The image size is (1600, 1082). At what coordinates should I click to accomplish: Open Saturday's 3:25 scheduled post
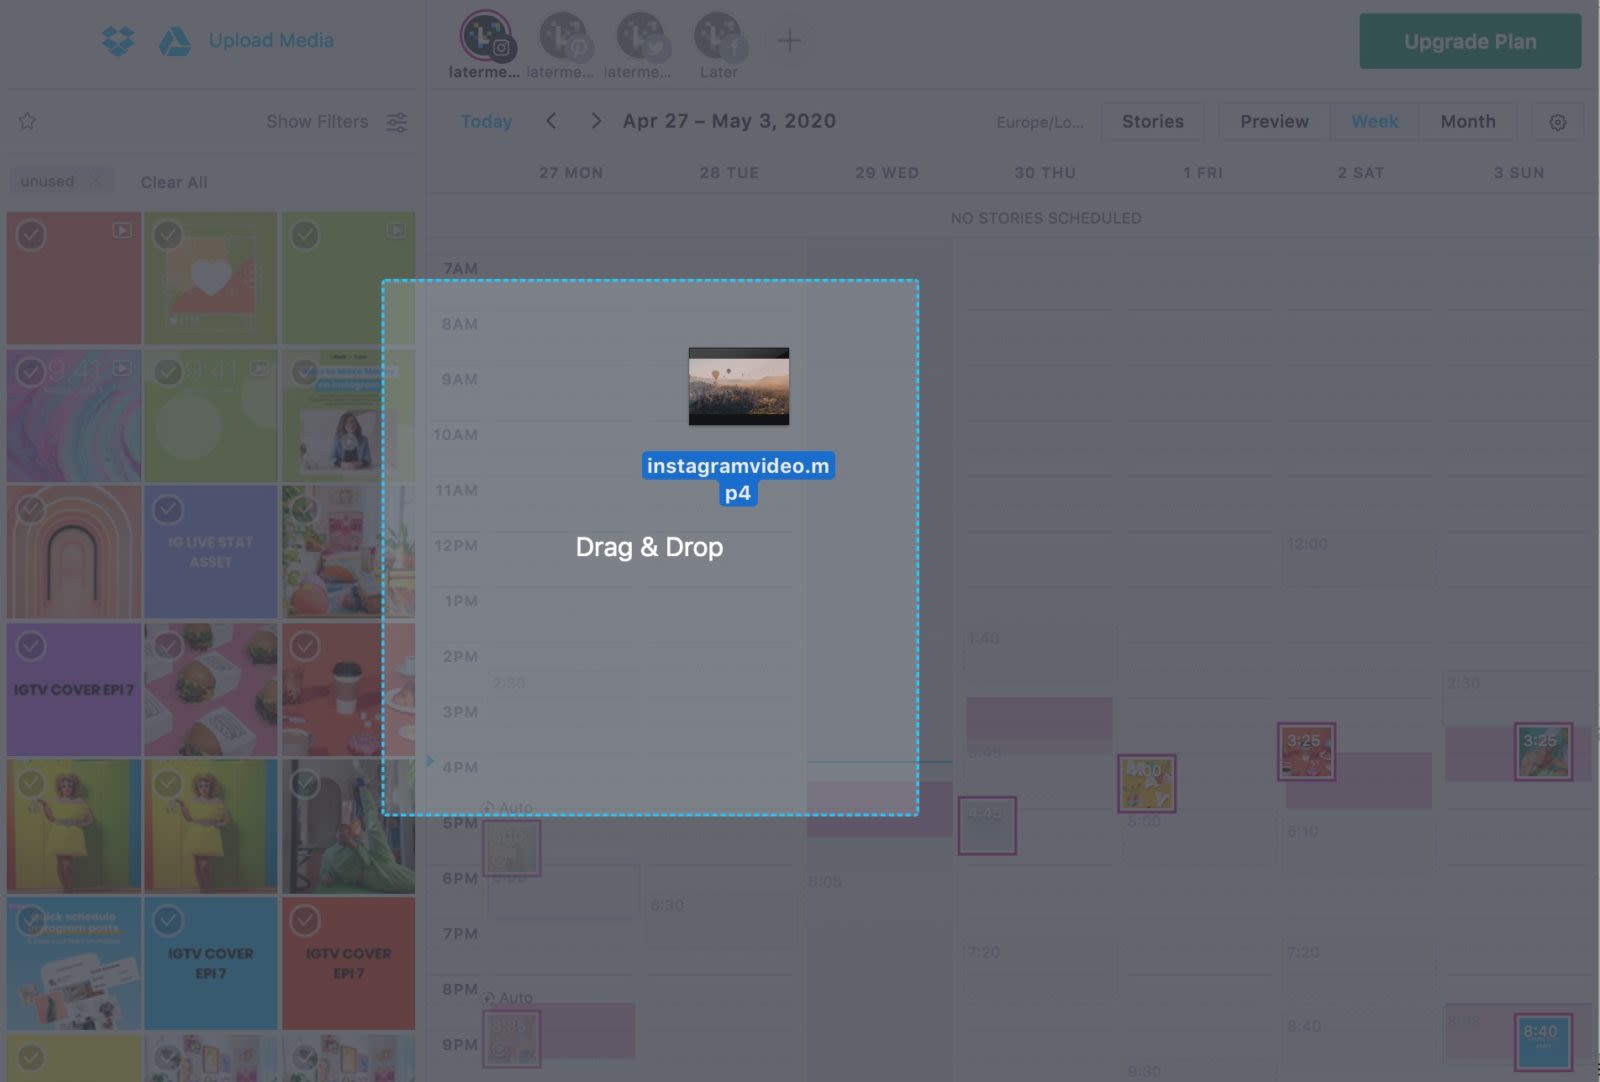(x=1306, y=752)
